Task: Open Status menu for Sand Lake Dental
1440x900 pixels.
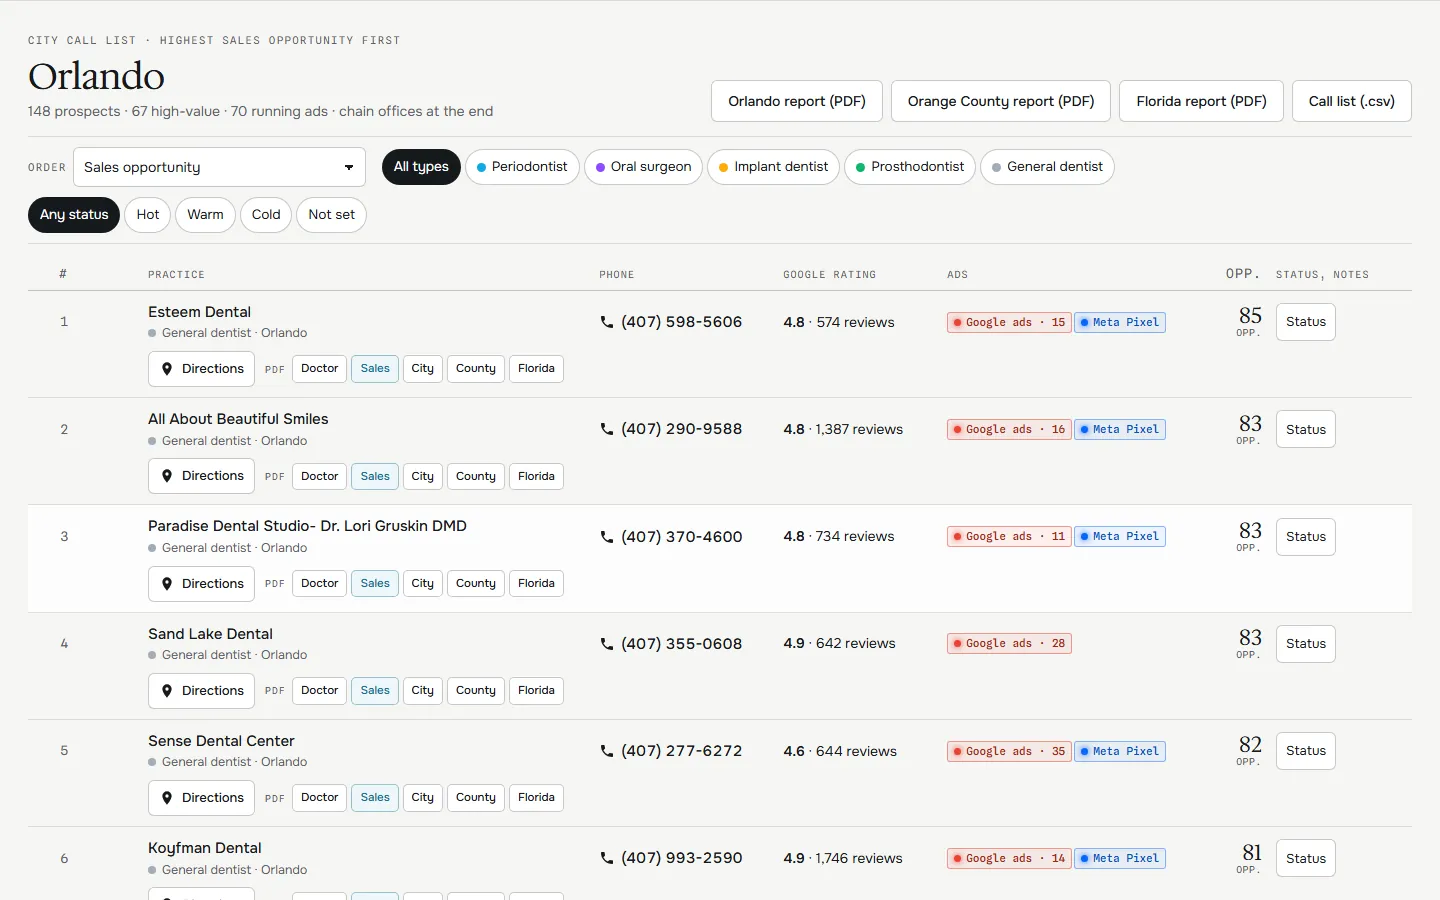Action: [x=1306, y=644]
